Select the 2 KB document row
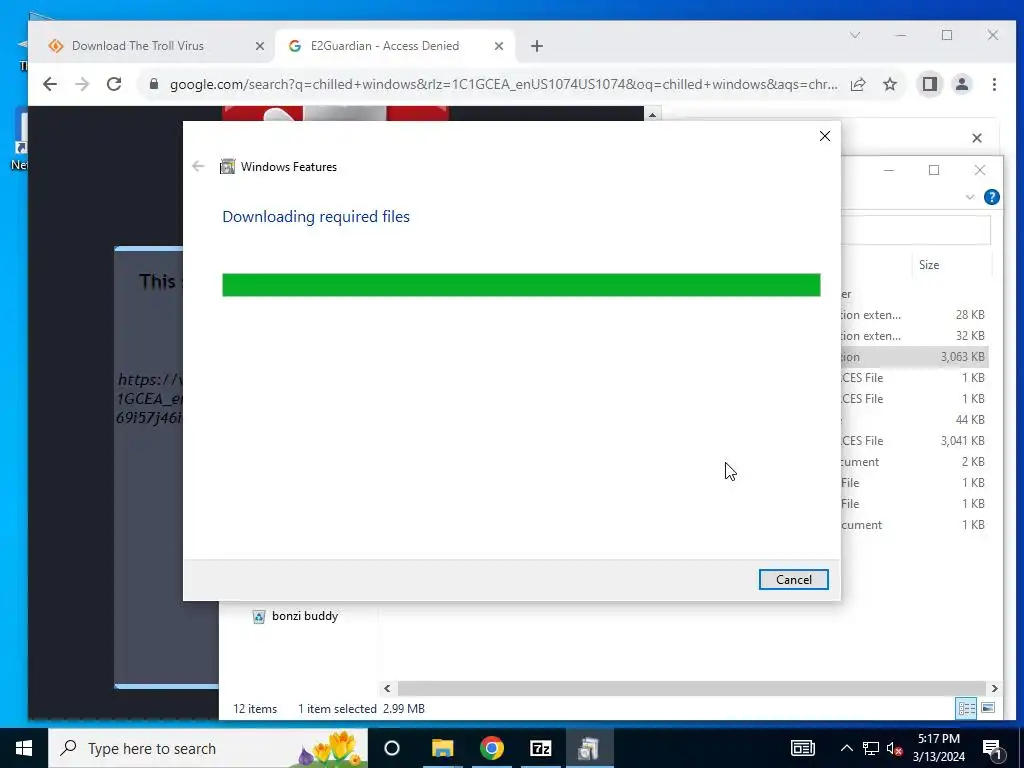 [x=914, y=462]
